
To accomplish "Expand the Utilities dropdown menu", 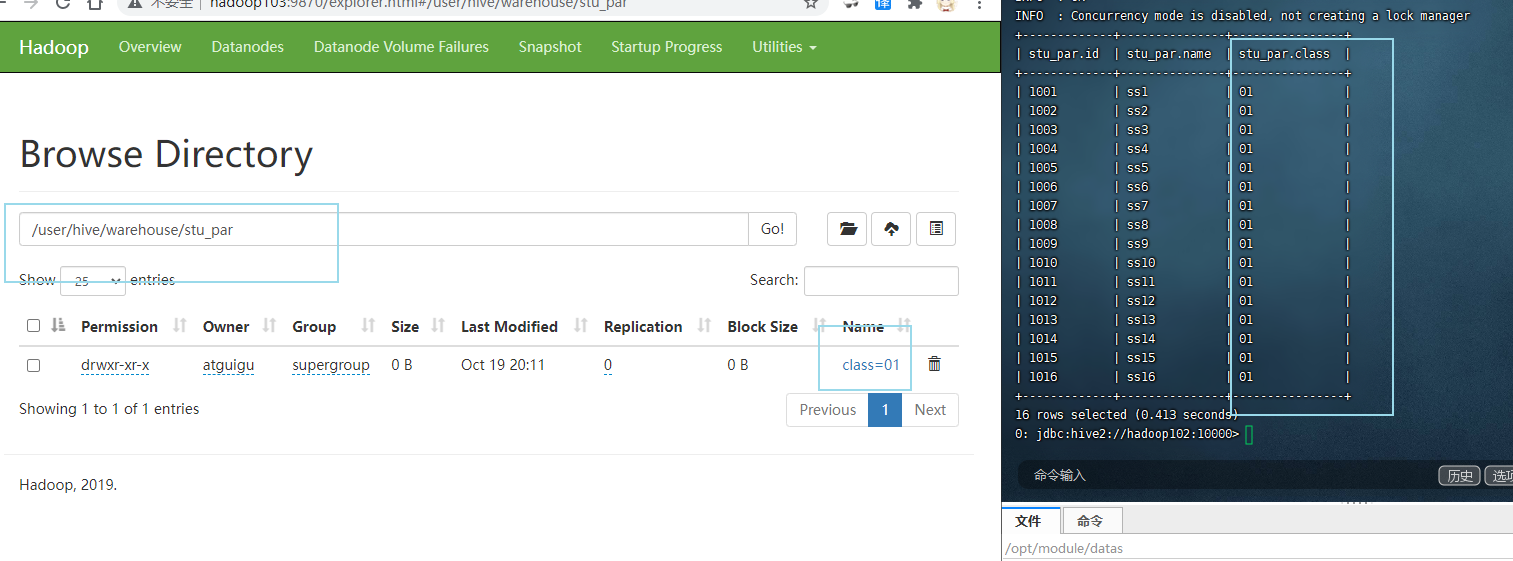I will click(784, 47).
